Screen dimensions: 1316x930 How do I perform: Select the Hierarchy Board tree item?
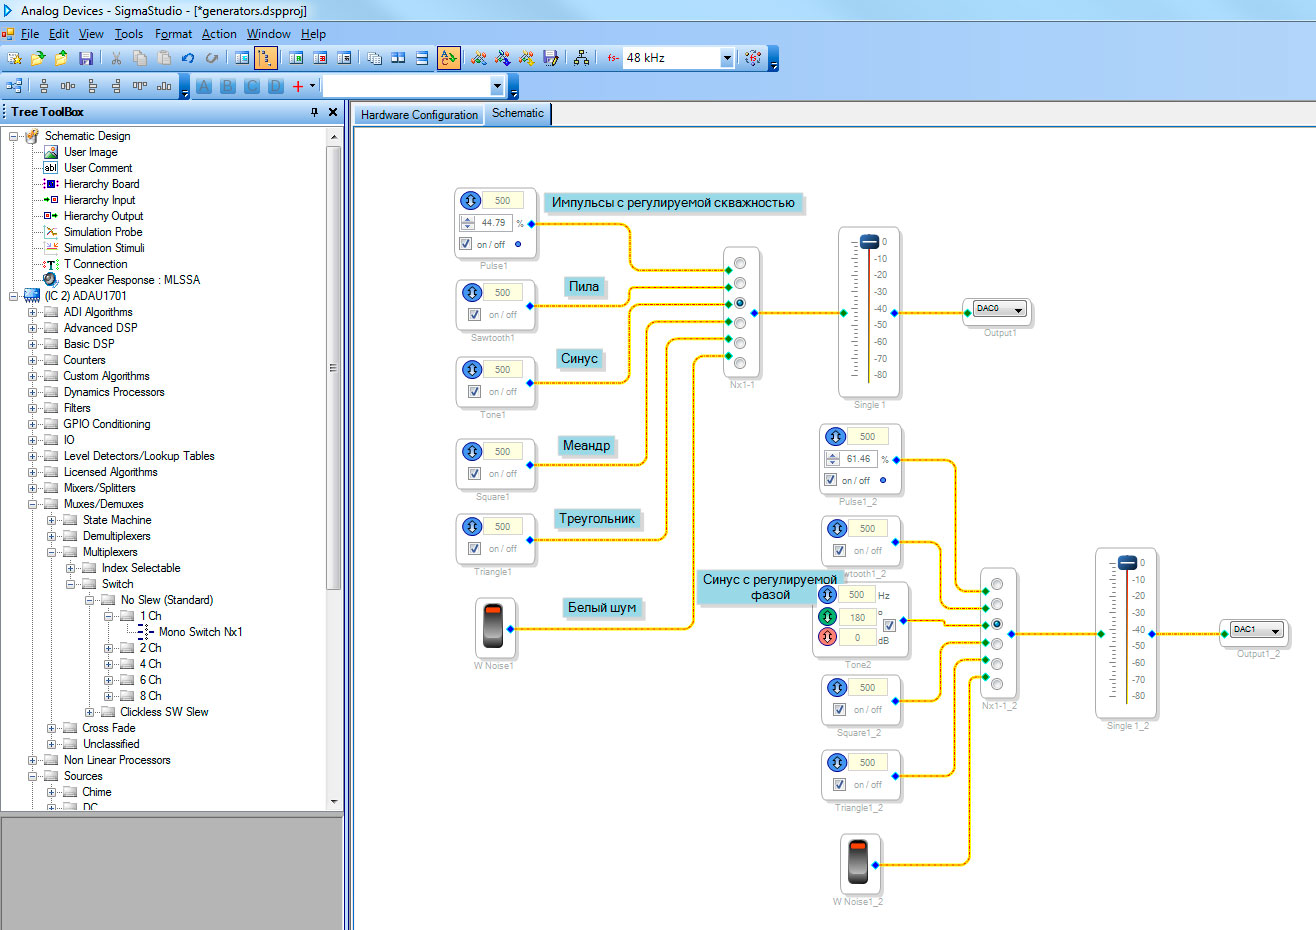[x=101, y=184]
